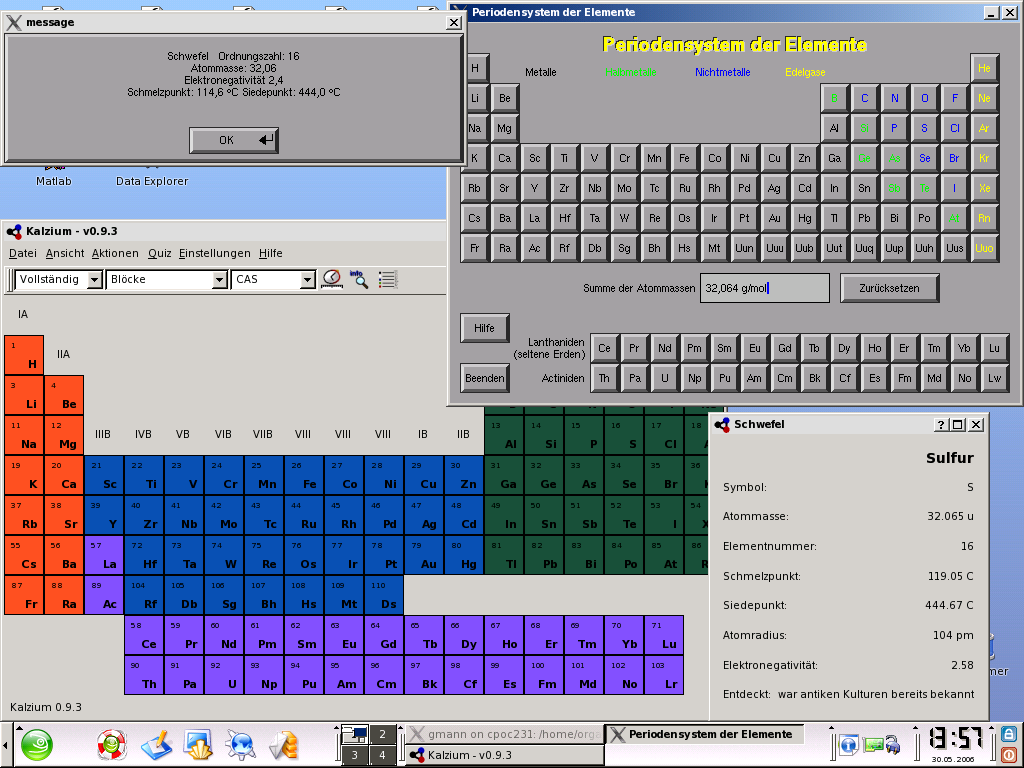1024x768 pixels.
Task: Select the Ce lanthanide button in Periodensystem window
Action: (605, 348)
